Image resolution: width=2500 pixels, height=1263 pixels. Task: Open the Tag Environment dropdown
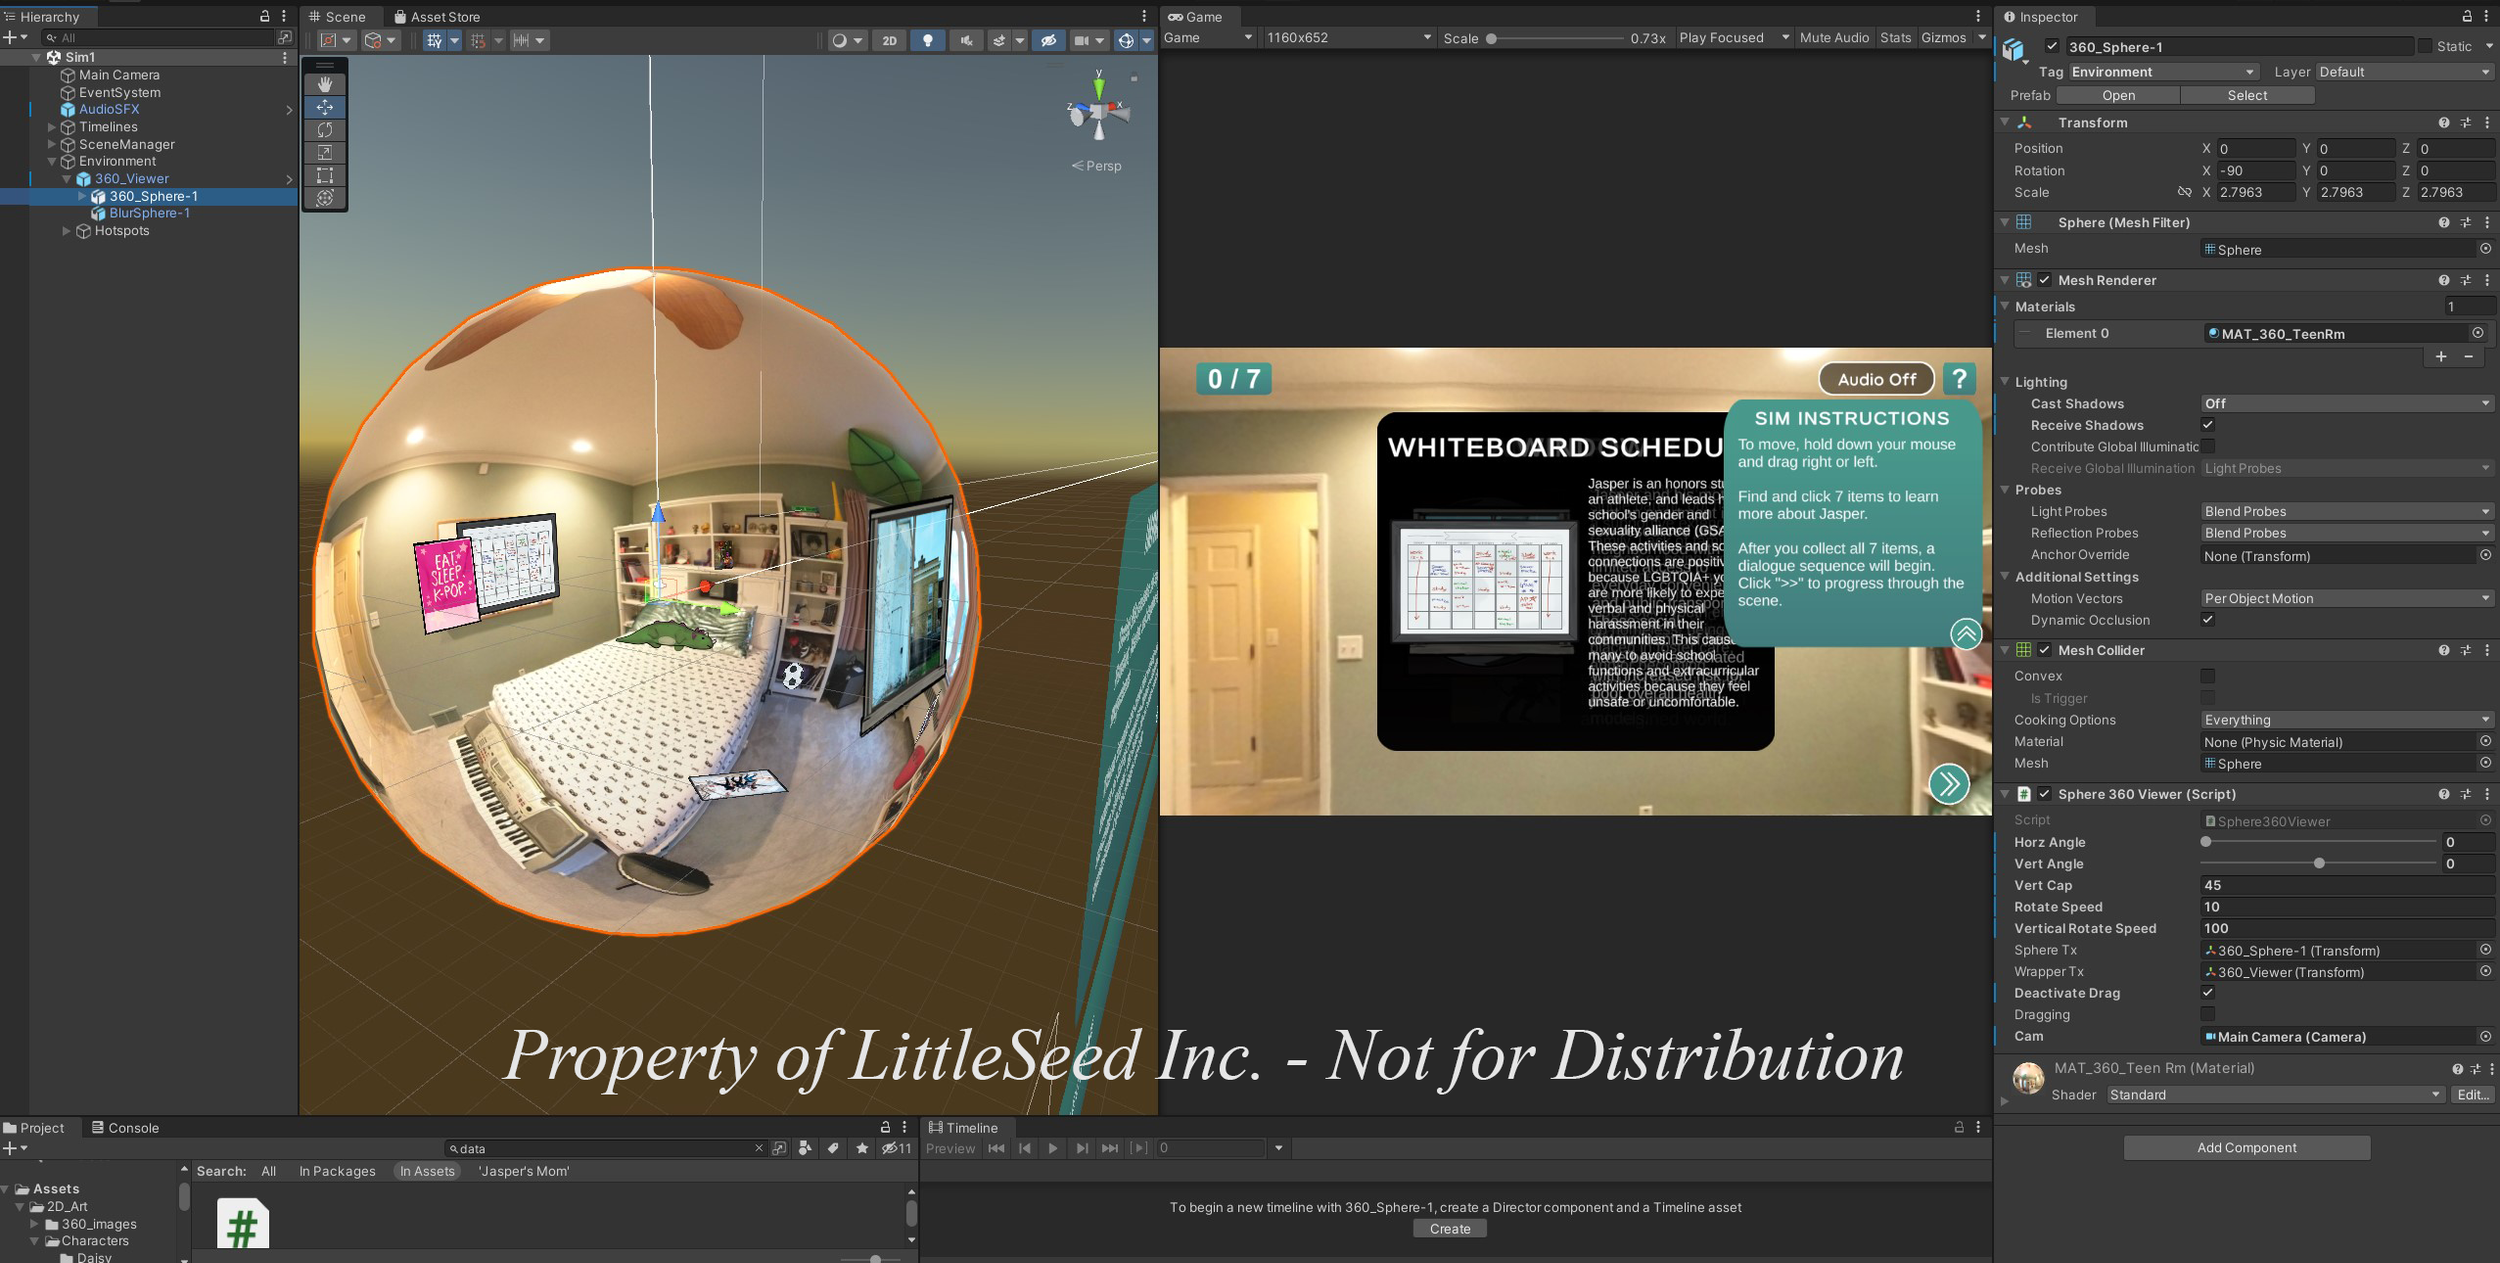click(x=2163, y=72)
